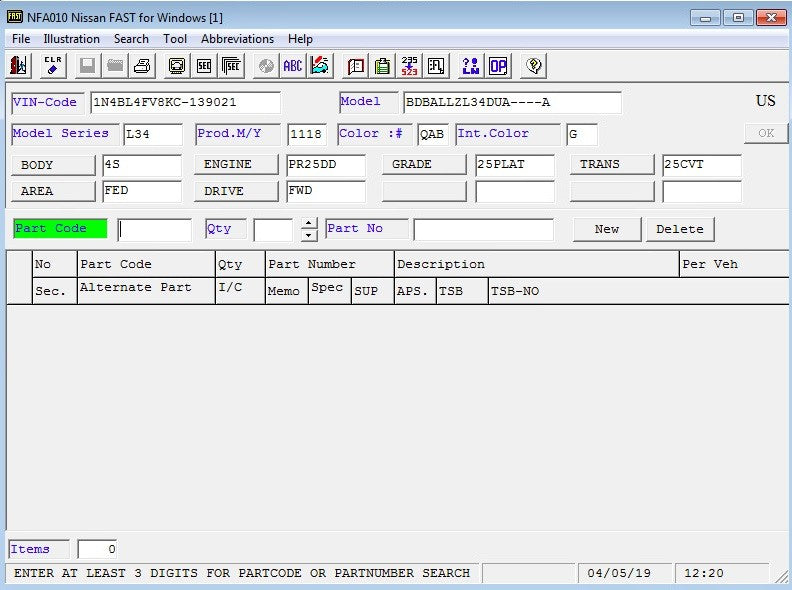Click the ENGINE selector button
Image resolution: width=792 pixels, height=590 pixels.
pyautogui.click(x=236, y=165)
